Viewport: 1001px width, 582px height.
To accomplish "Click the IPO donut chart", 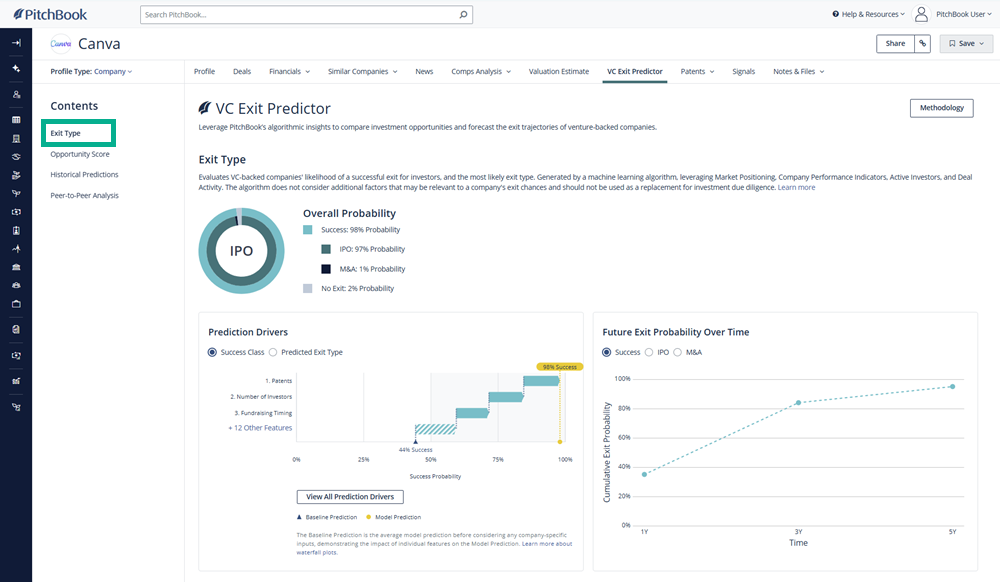I will [241, 251].
